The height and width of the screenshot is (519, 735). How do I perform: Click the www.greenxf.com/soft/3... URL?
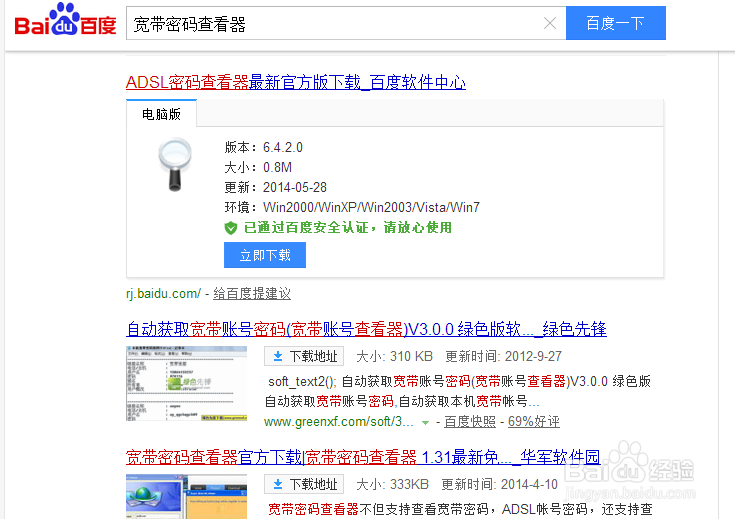pos(339,421)
